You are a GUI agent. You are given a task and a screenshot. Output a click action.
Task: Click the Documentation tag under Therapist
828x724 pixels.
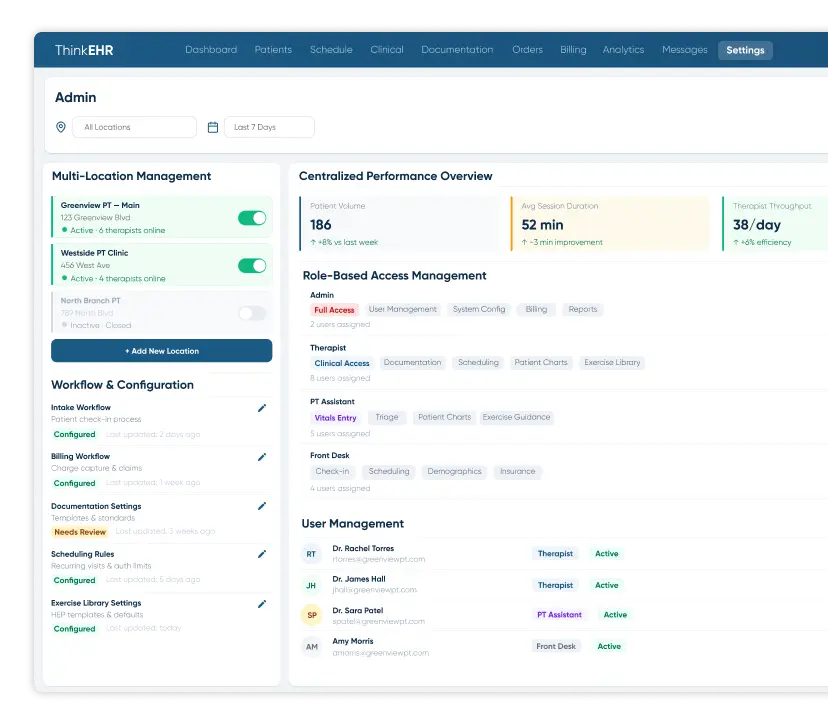412,363
